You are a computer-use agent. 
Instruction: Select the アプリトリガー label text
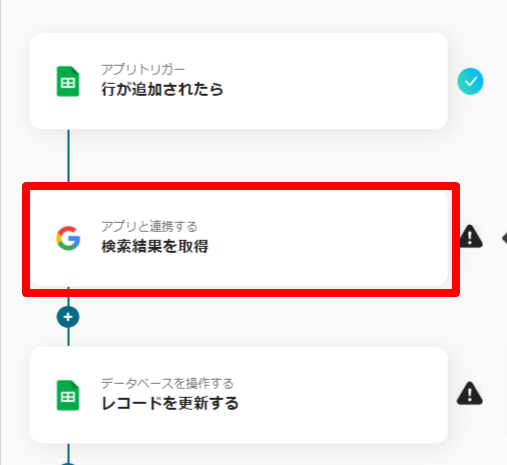click(x=143, y=69)
